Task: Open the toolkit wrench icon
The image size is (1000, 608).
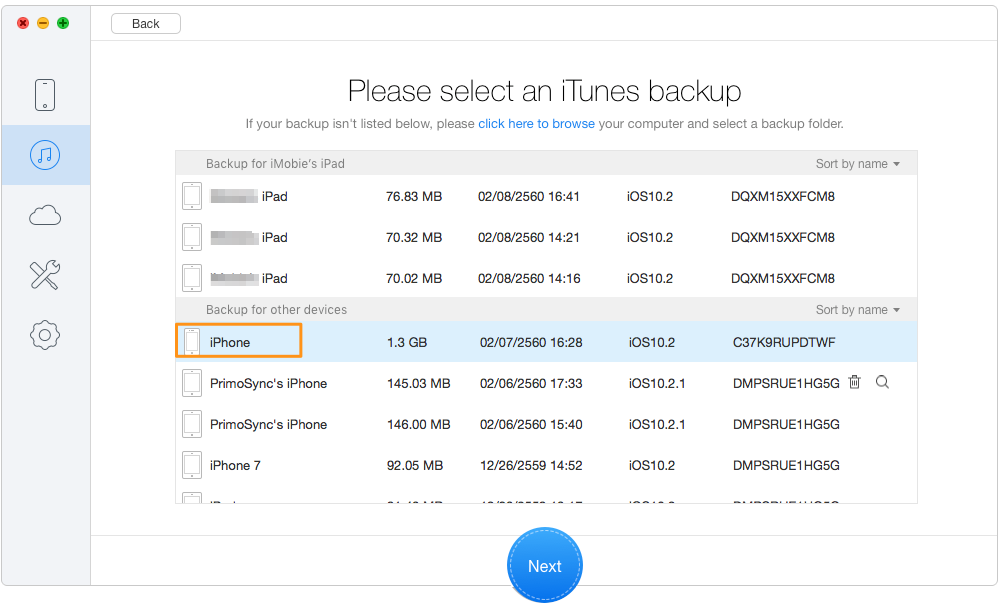Action: 45,275
